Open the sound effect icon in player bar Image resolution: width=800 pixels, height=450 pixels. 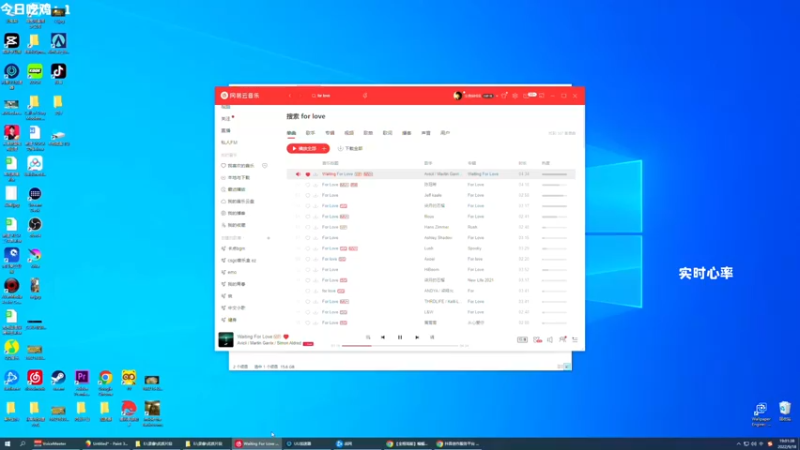pos(537,339)
